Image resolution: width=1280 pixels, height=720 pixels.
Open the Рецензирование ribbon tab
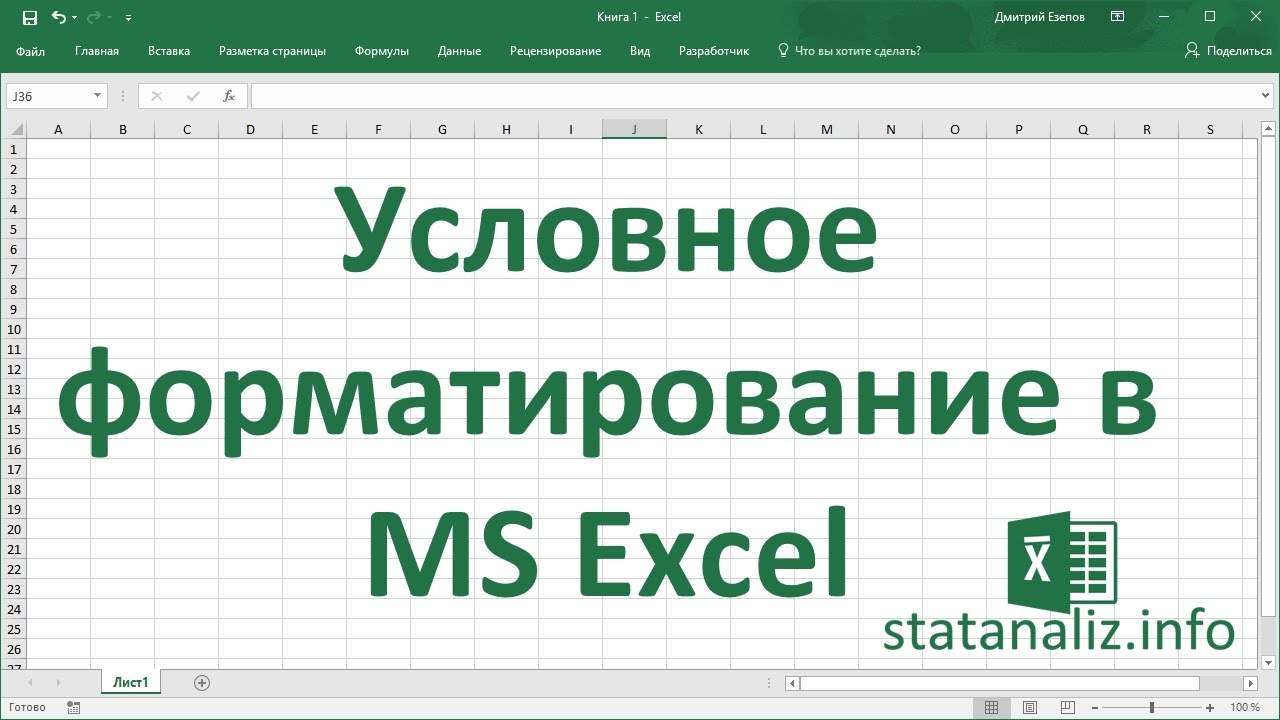555,51
